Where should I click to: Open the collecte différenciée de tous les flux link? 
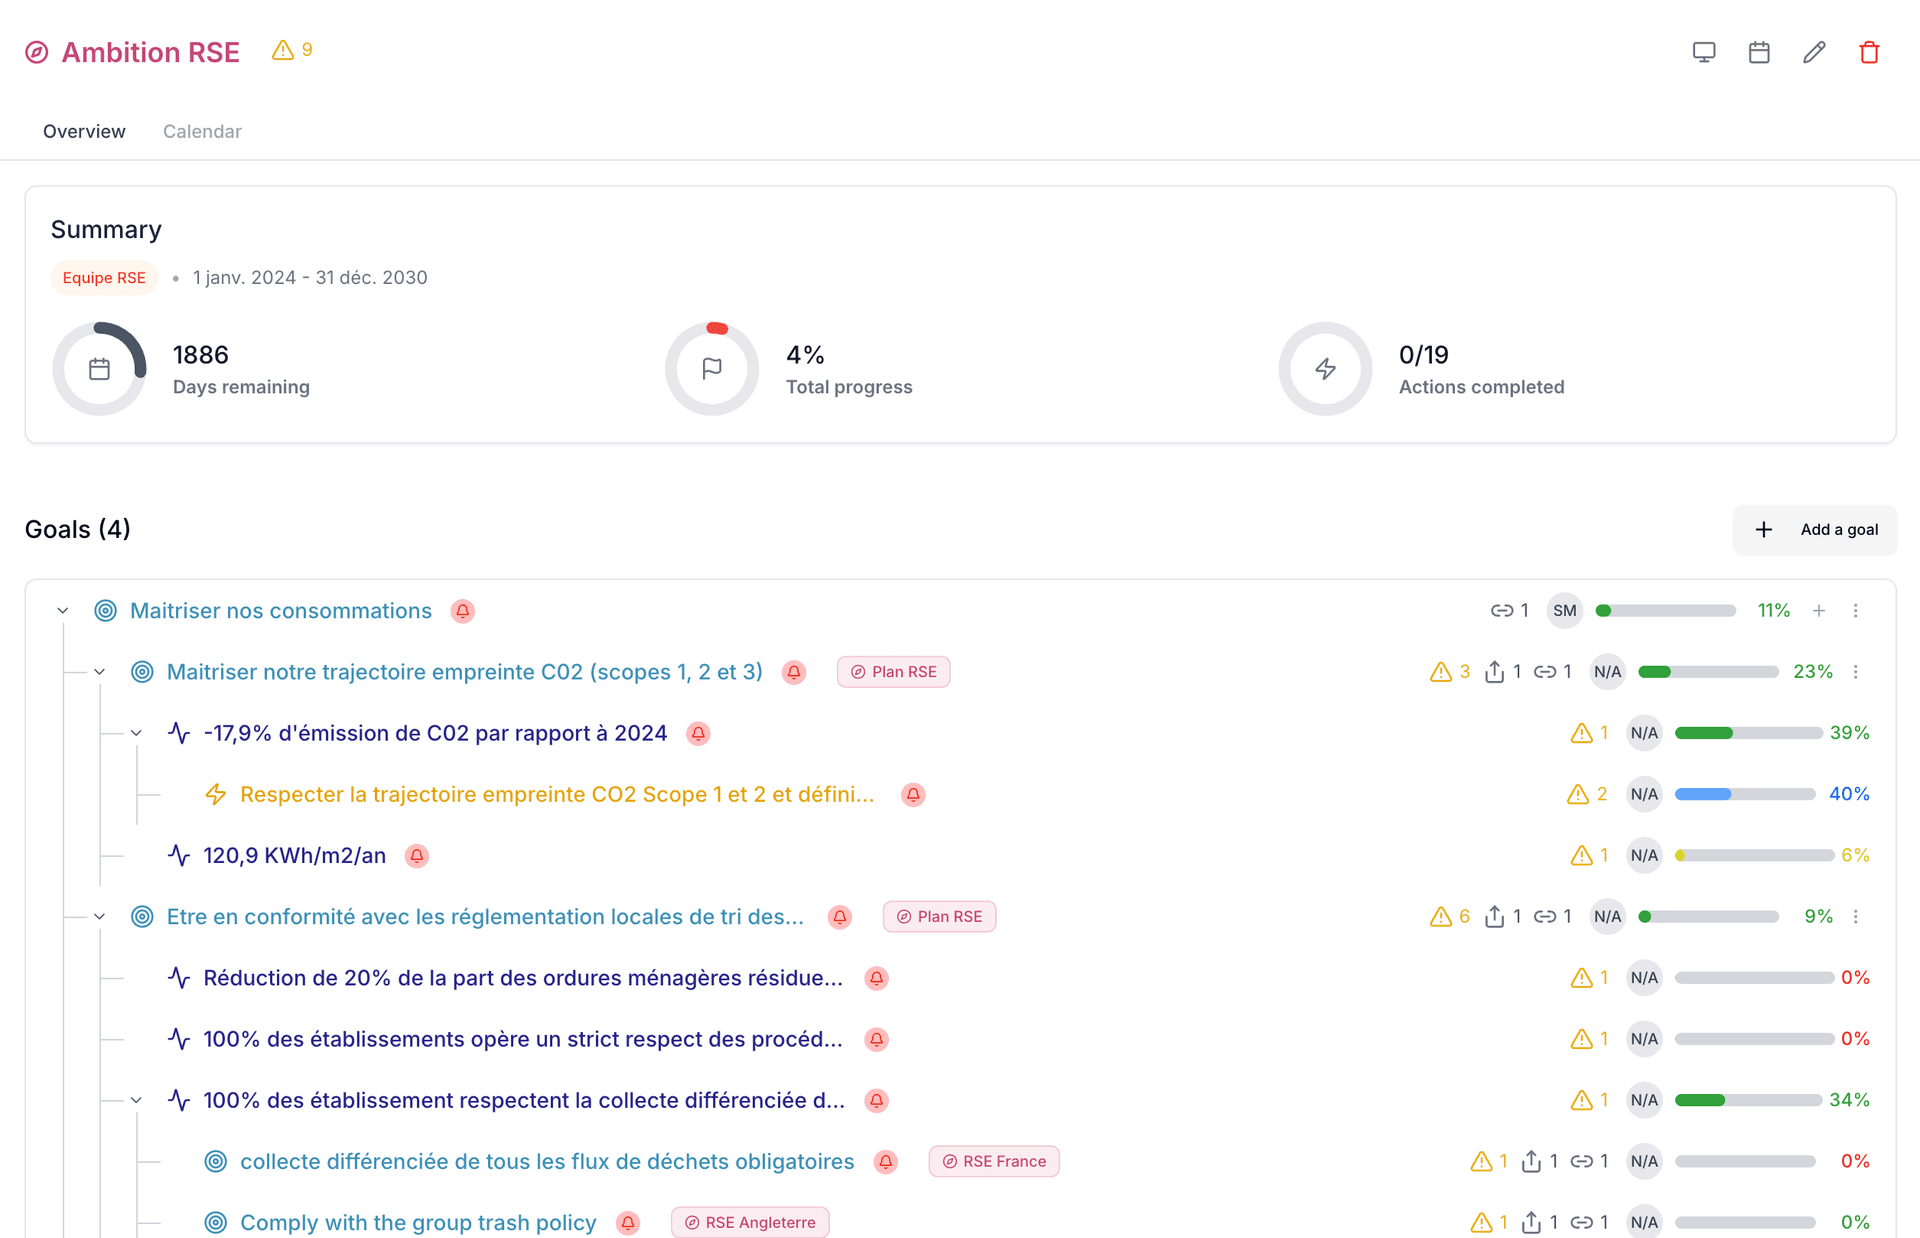coord(547,1162)
